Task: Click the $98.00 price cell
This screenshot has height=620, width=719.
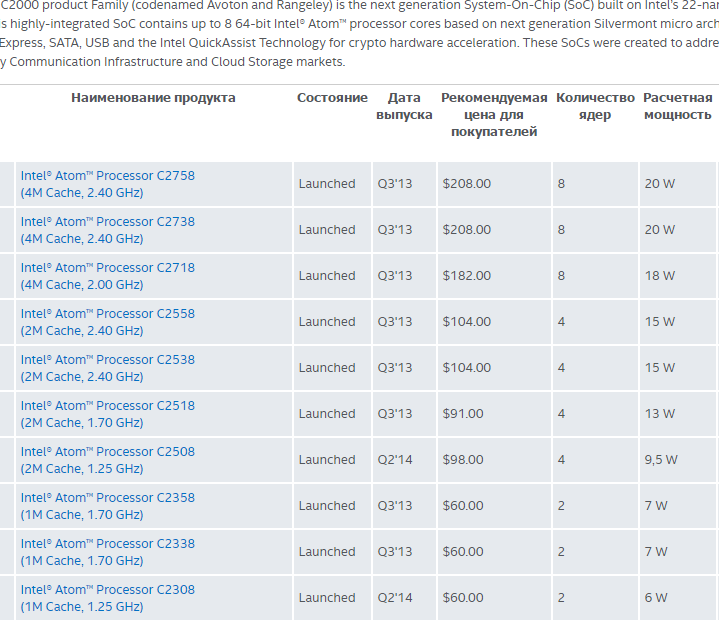Action: [x=463, y=460]
